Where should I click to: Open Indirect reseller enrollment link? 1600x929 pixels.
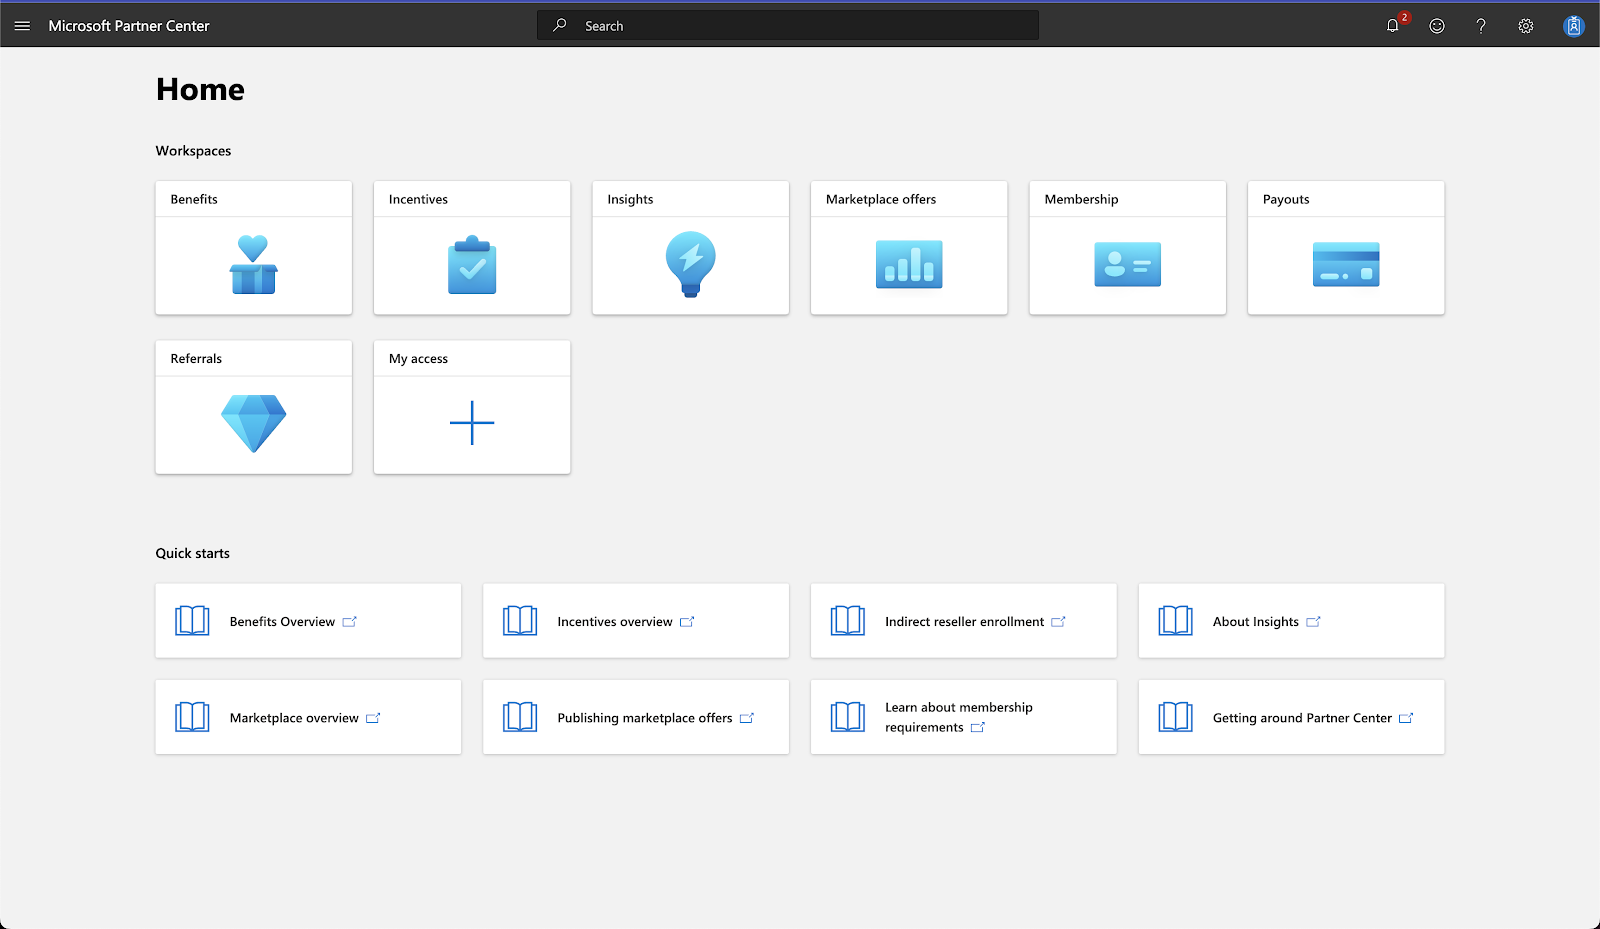964,622
